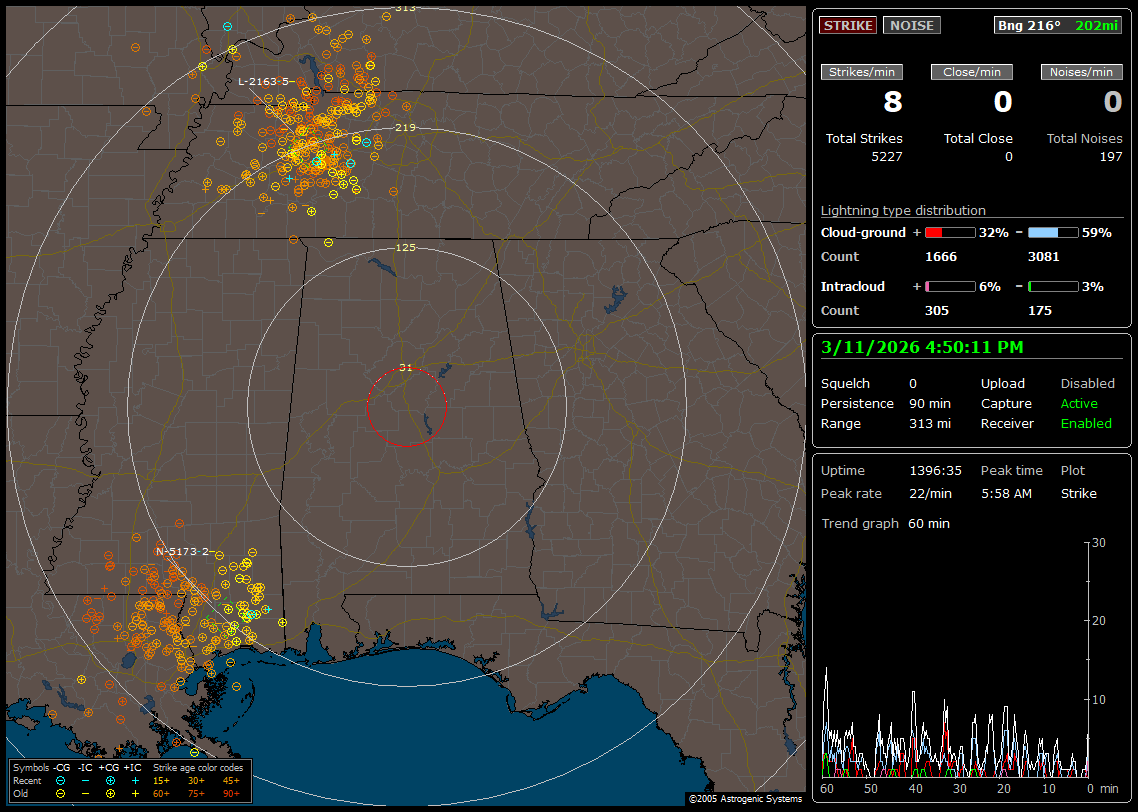Click the old -IC yellow dash symbol
The image size is (1138, 812).
[x=86, y=793]
